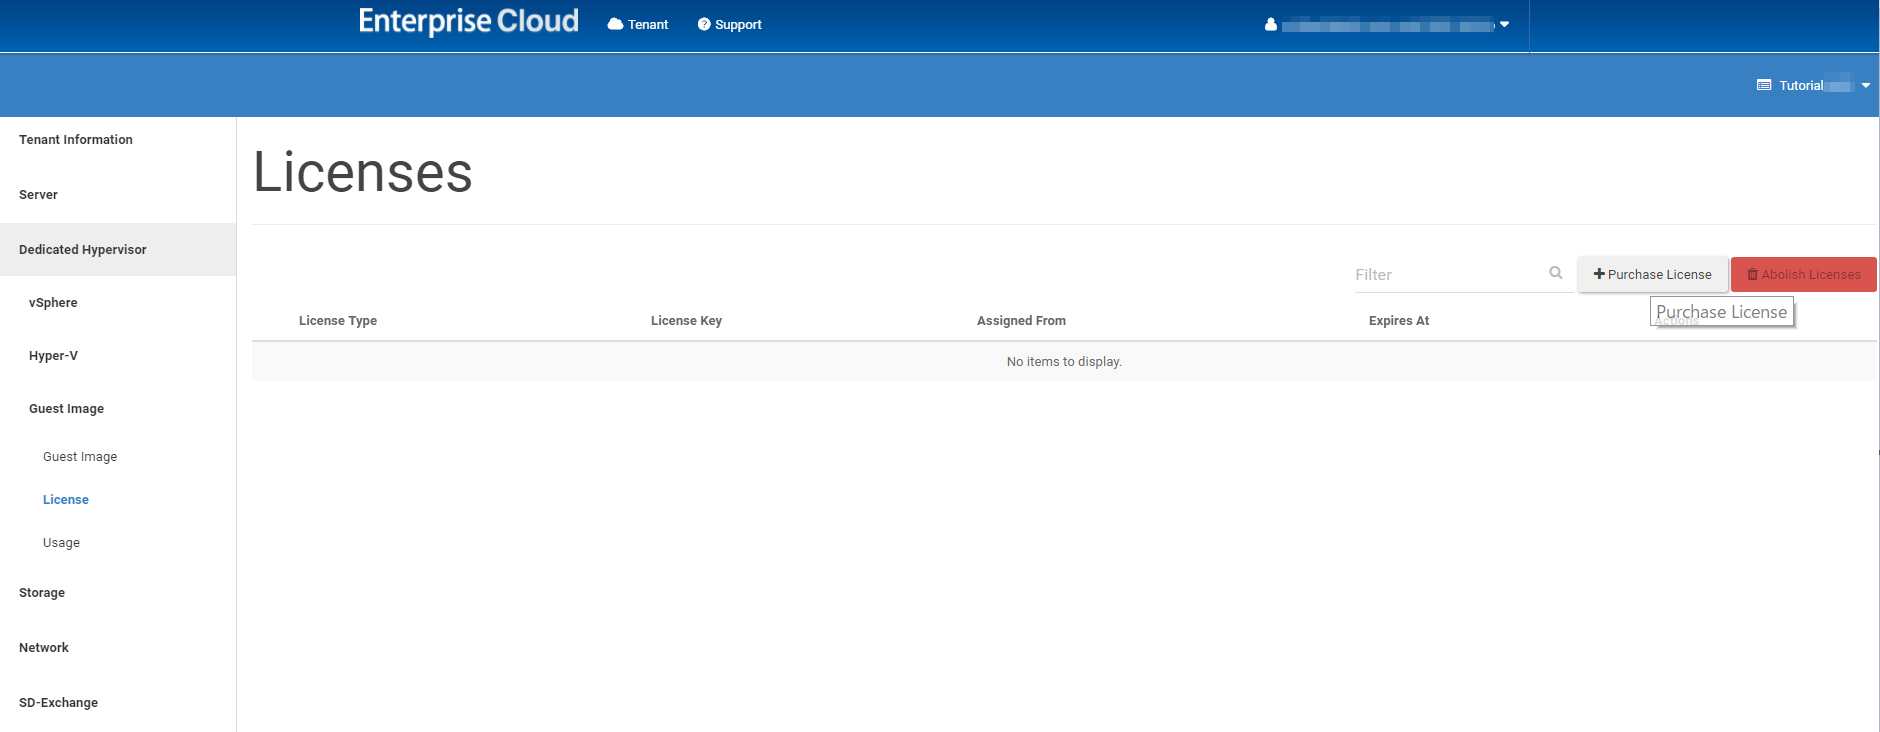Viewport: 1880px width, 732px height.
Task: Click the Purchase License button
Action: pos(1652,275)
